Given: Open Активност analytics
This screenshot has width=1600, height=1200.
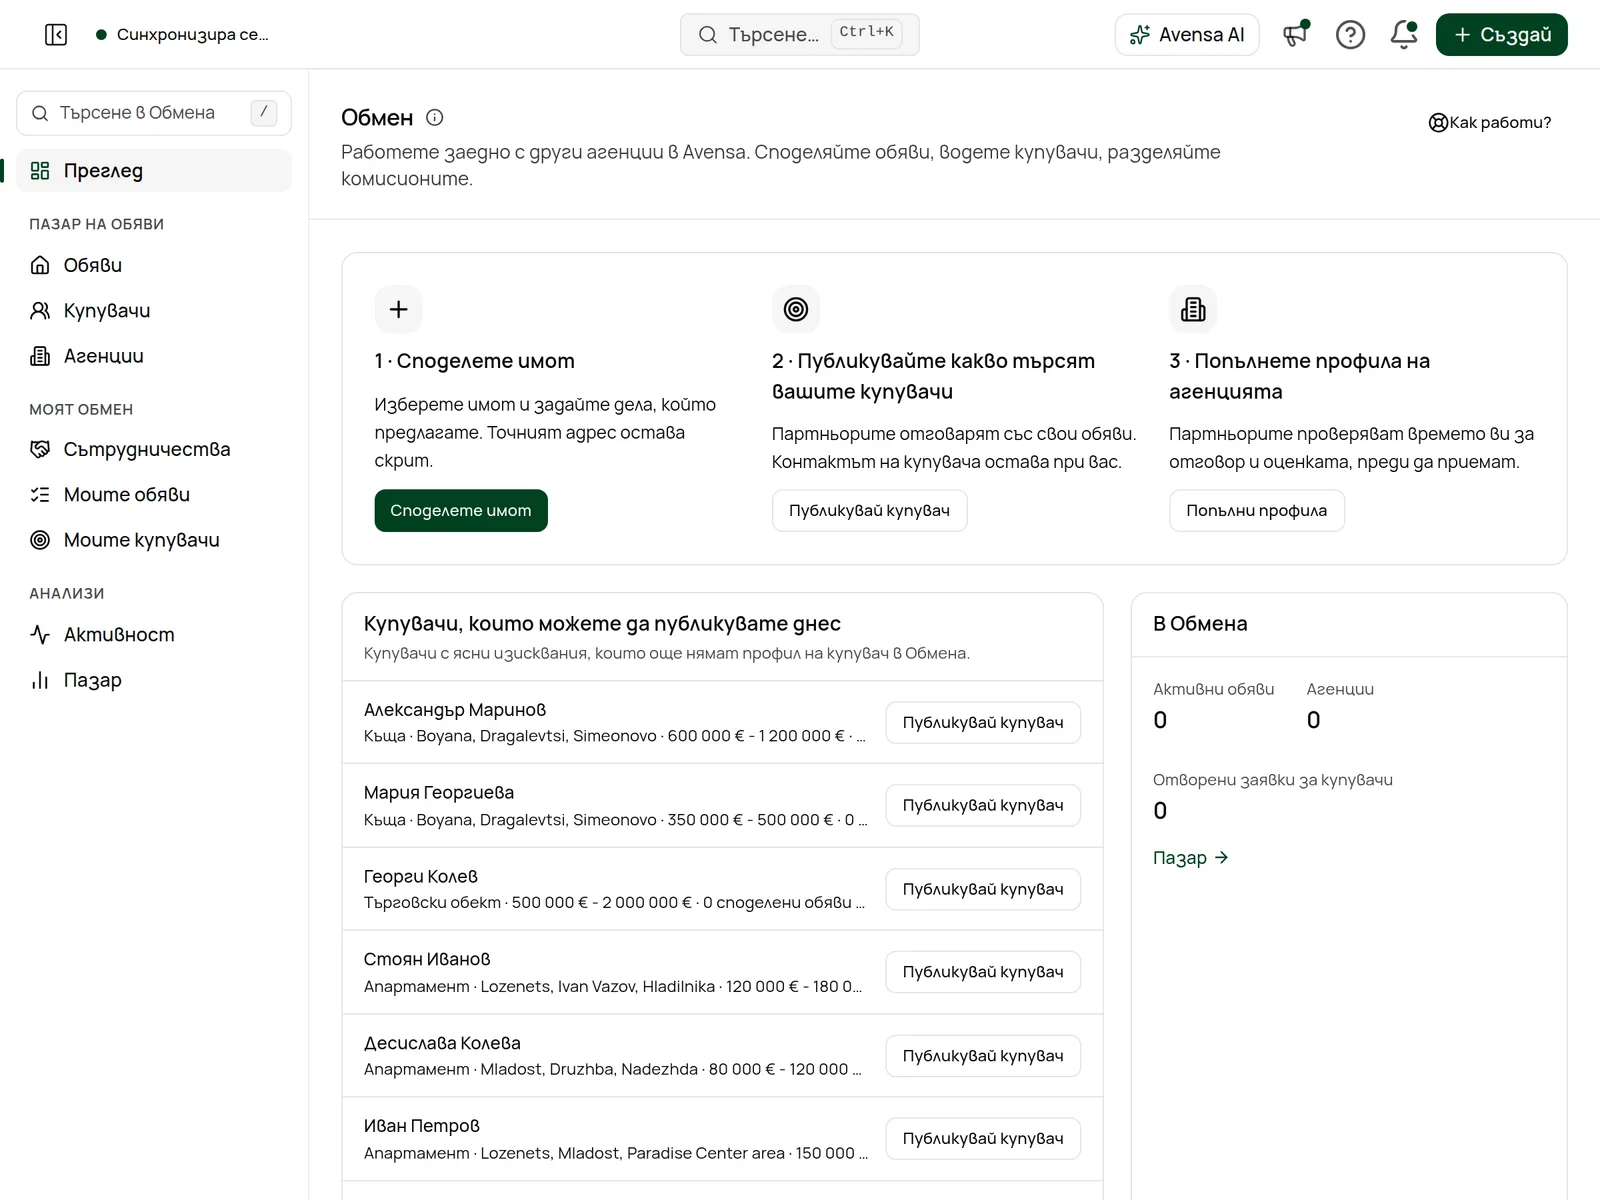Looking at the screenshot, I should click(154, 634).
